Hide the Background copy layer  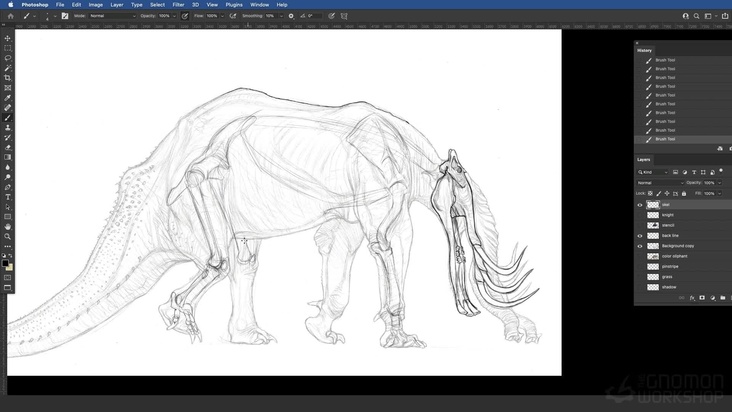[x=640, y=246]
